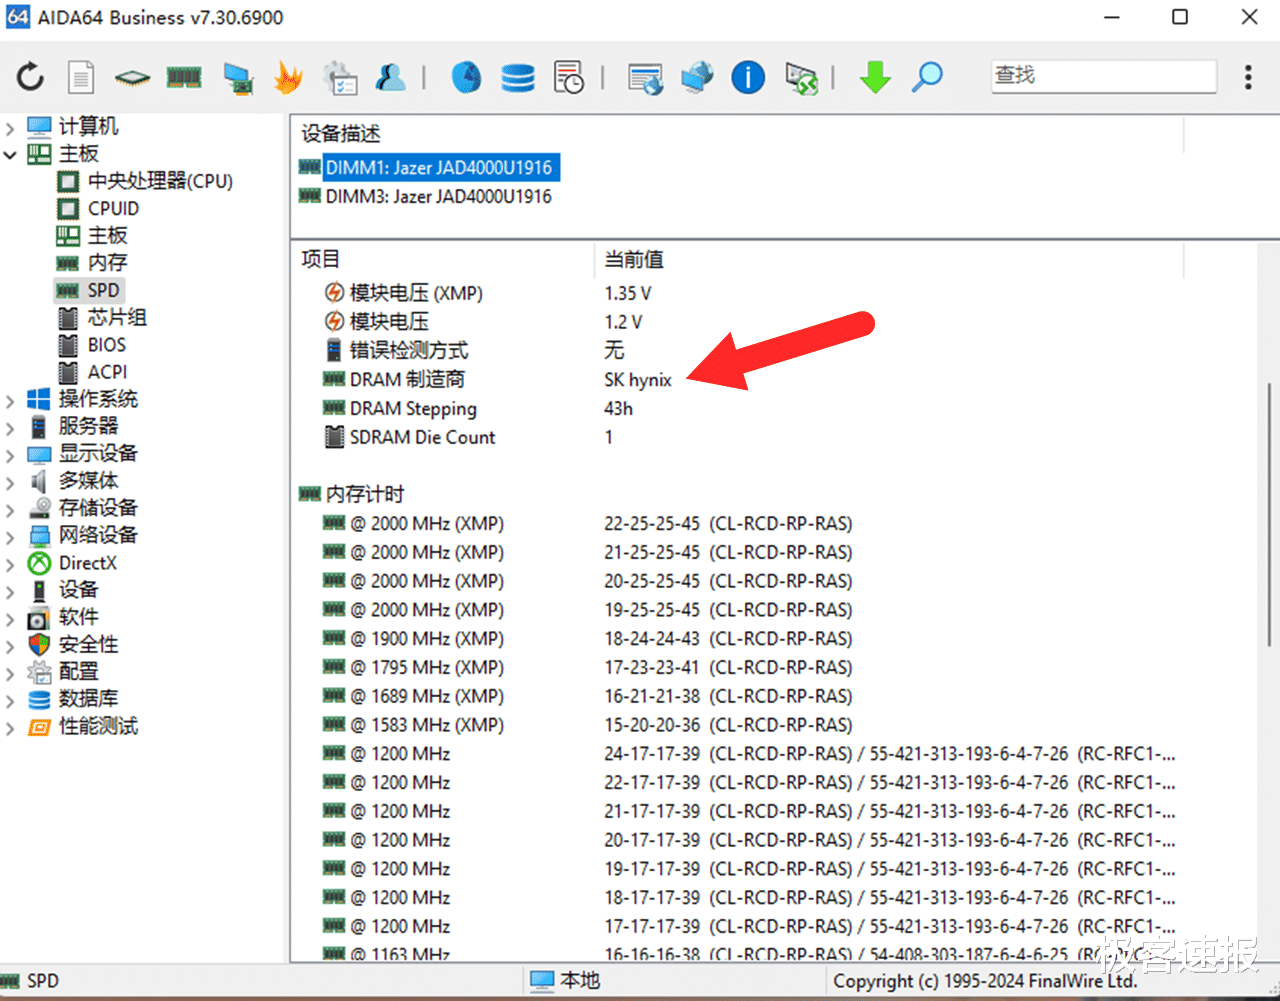The width and height of the screenshot is (1280, 1001).
Task: Click the 当前值 column header
Action: 634,260
